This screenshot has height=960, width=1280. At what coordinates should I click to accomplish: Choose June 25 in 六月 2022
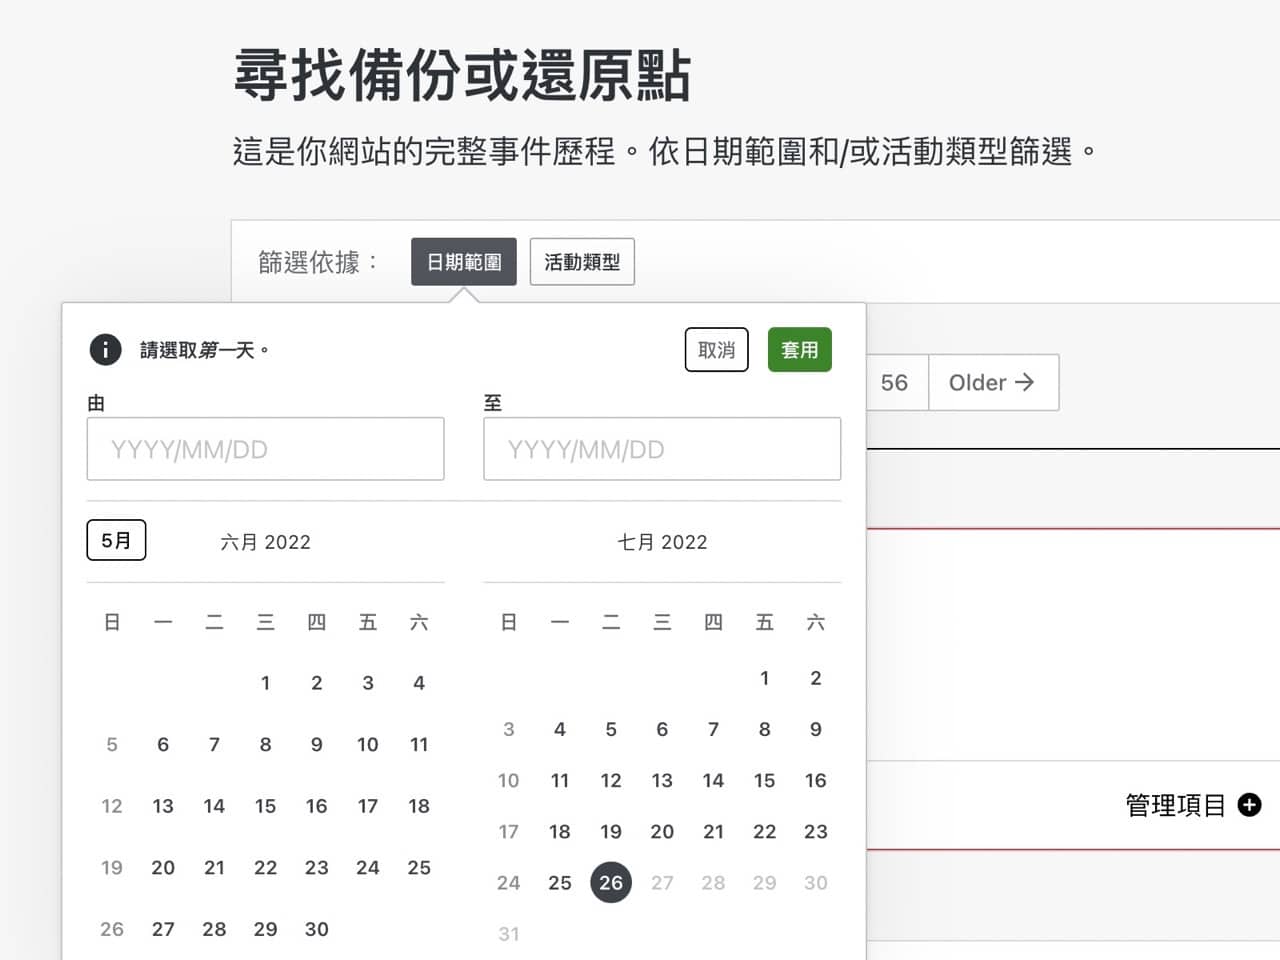pyautogui.click(x=419, y=868)
